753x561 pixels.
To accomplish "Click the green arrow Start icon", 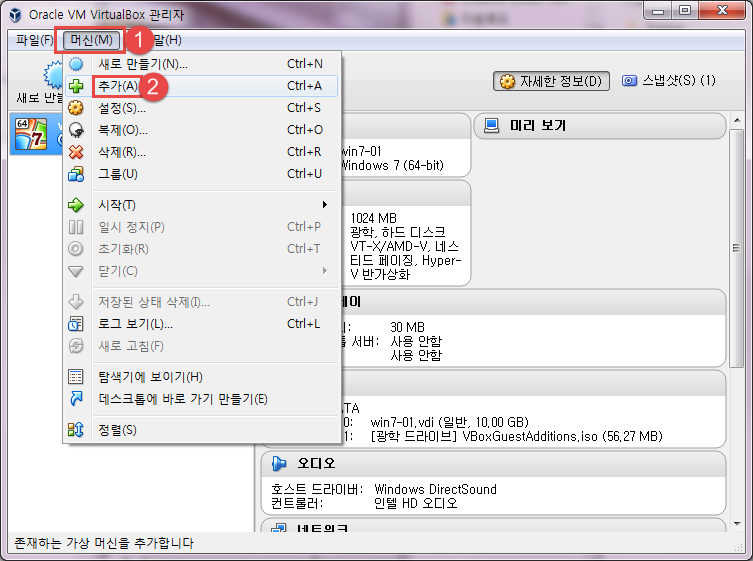I will point(76,205).
